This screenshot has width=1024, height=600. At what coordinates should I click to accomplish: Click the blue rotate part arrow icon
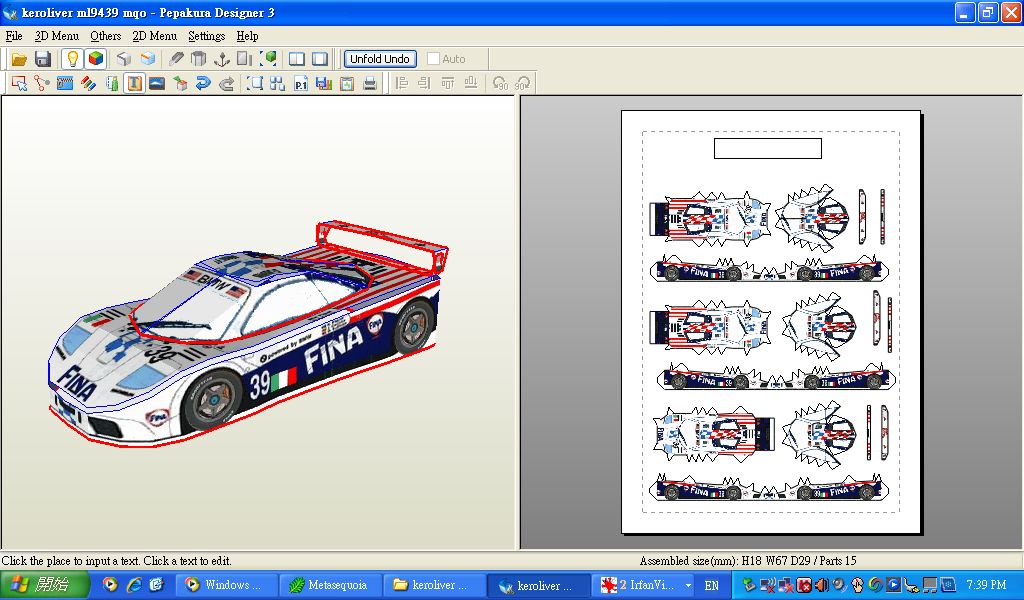tap(203, 84)
